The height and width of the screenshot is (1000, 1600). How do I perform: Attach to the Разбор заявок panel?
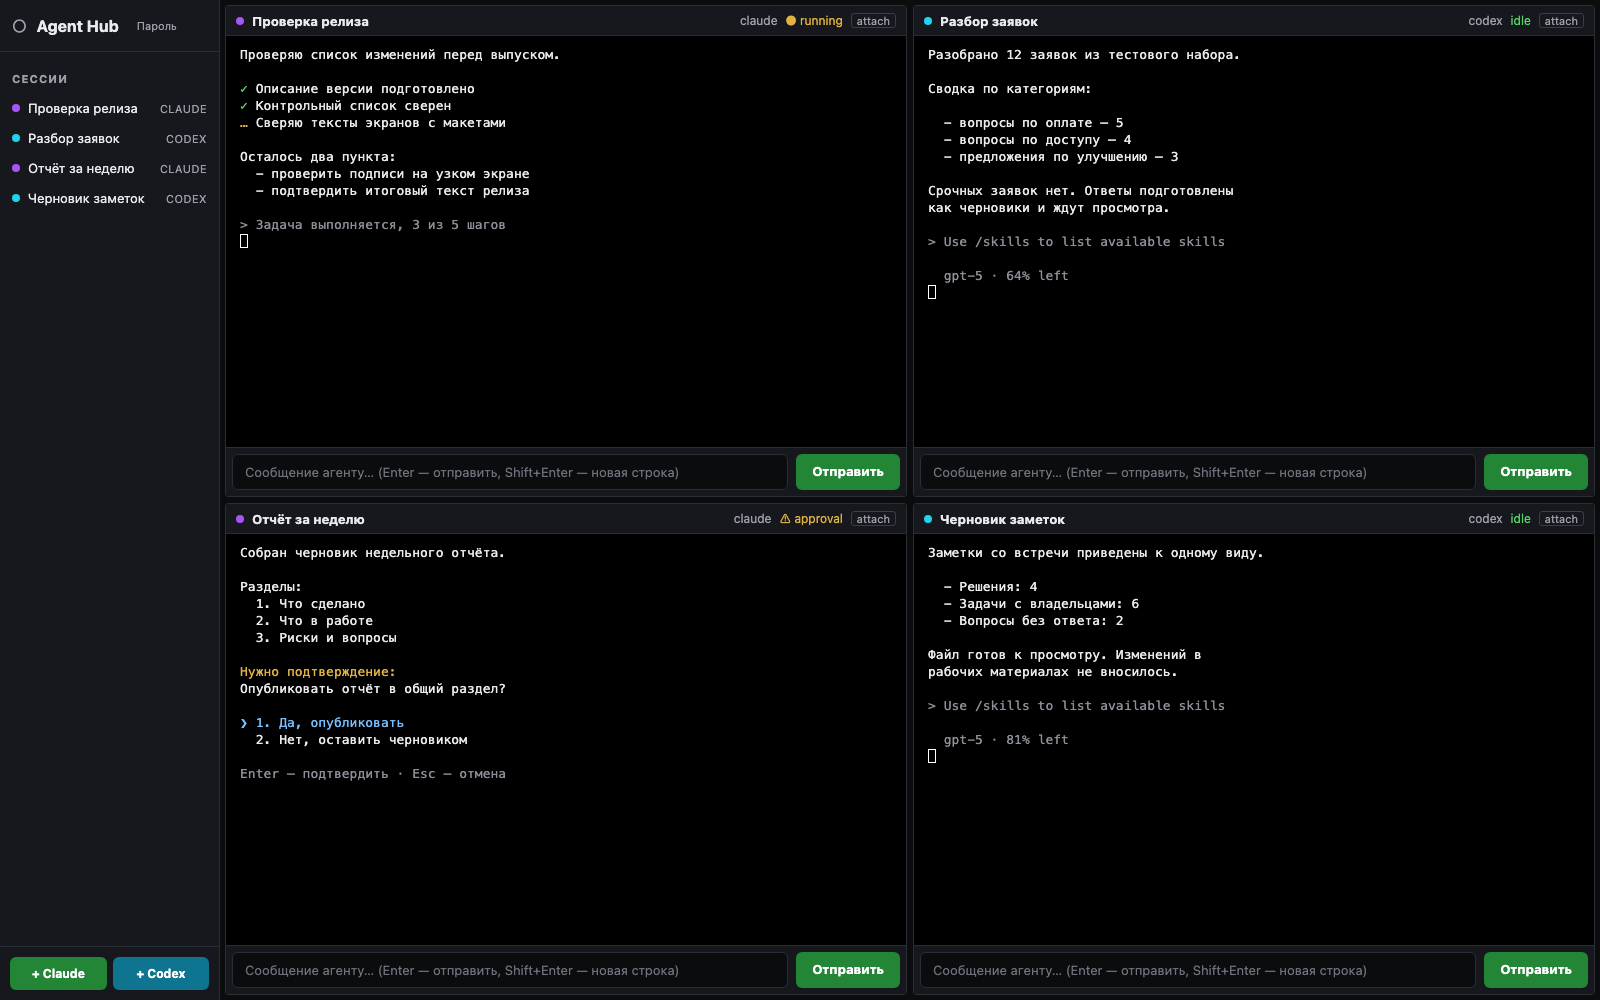[x=1561, y=21]
